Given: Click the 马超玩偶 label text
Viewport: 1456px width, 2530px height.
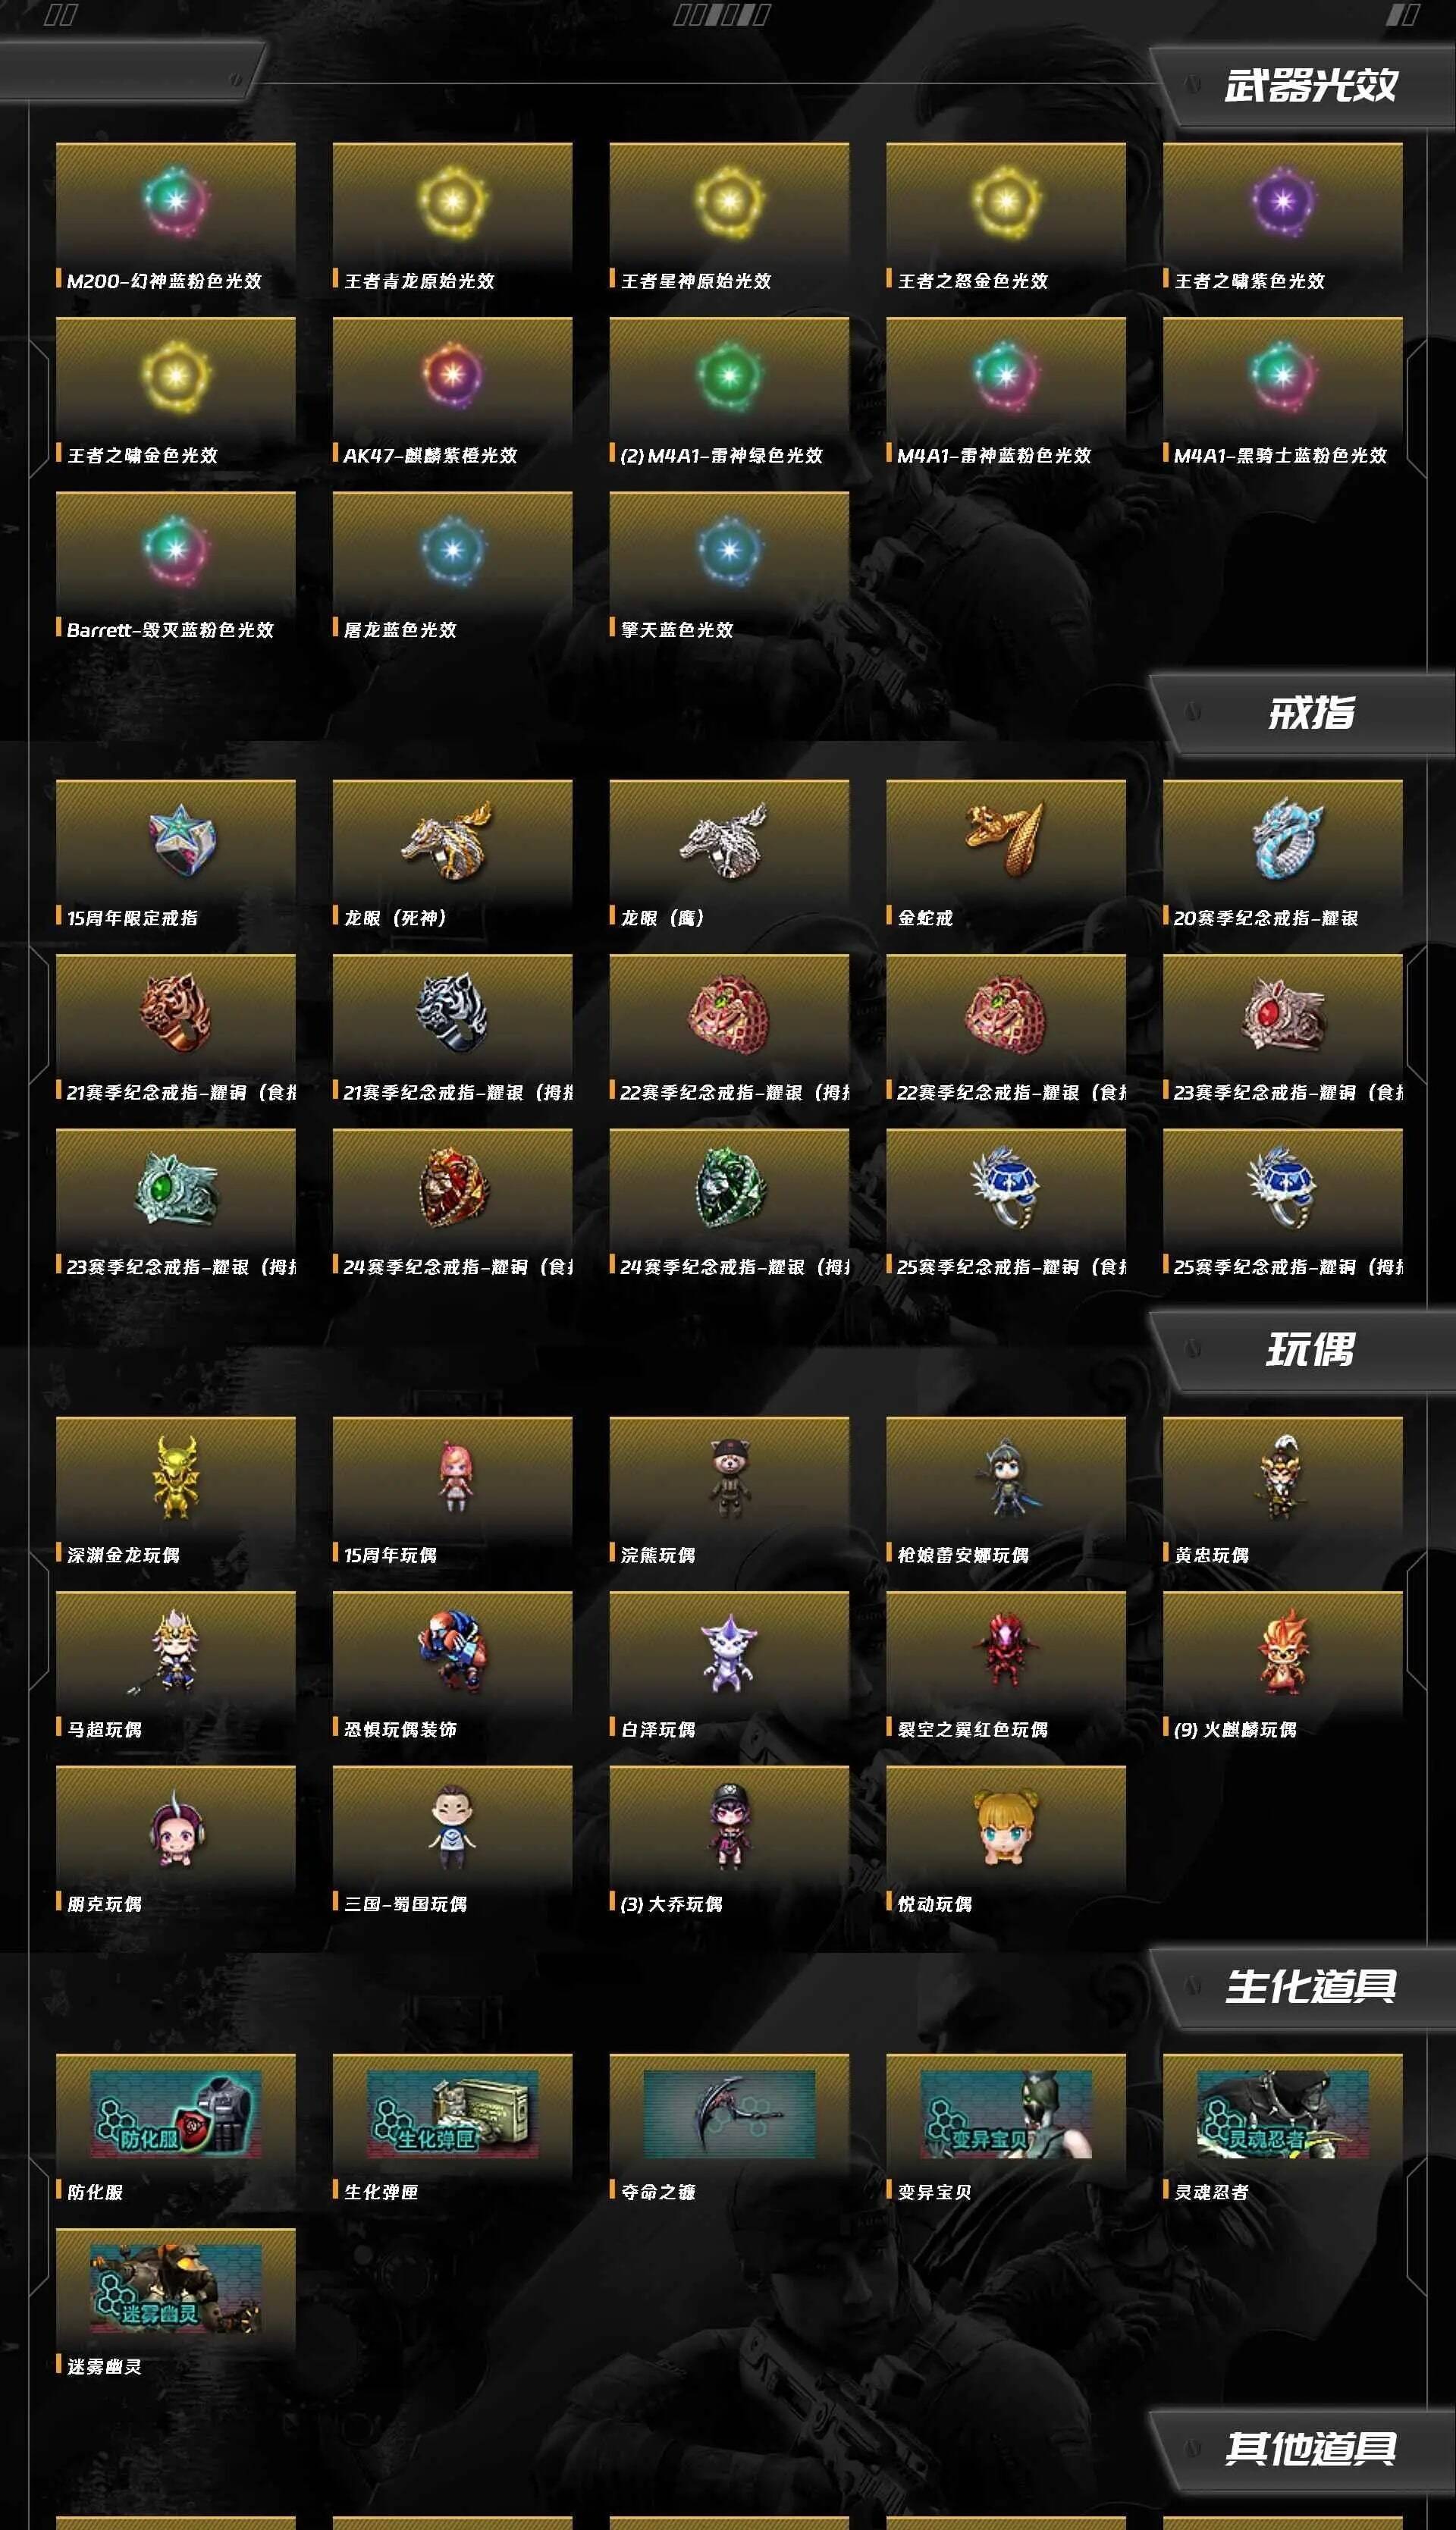Looking at the screenshot, I should pos(104,1730).
